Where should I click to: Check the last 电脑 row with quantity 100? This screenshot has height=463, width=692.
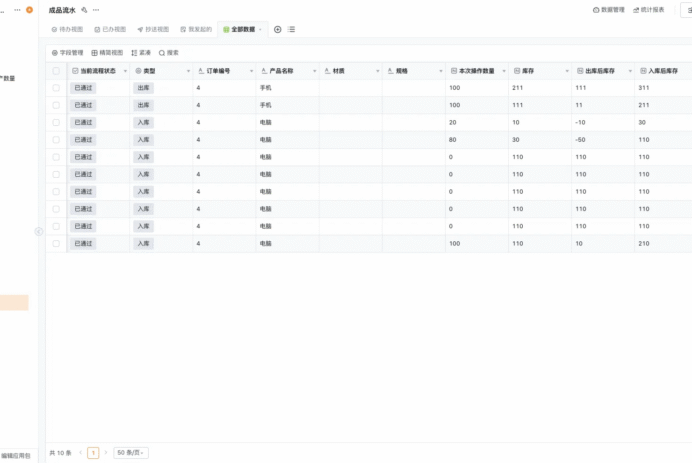pos(56,244)
